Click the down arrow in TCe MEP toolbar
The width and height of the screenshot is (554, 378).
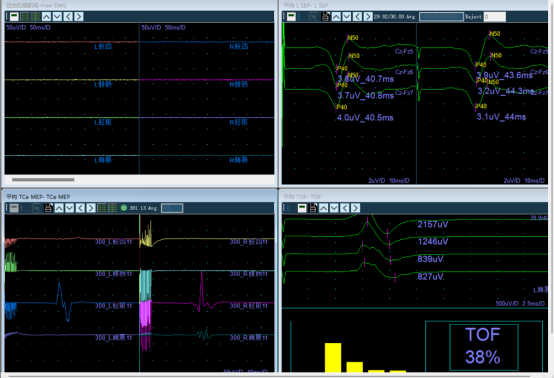click(x=70, y=208)
